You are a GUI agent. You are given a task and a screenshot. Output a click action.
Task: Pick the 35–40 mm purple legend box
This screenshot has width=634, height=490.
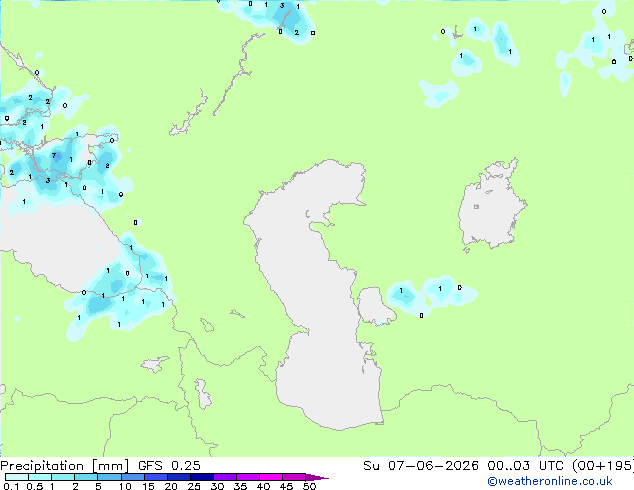pos(248,477)
